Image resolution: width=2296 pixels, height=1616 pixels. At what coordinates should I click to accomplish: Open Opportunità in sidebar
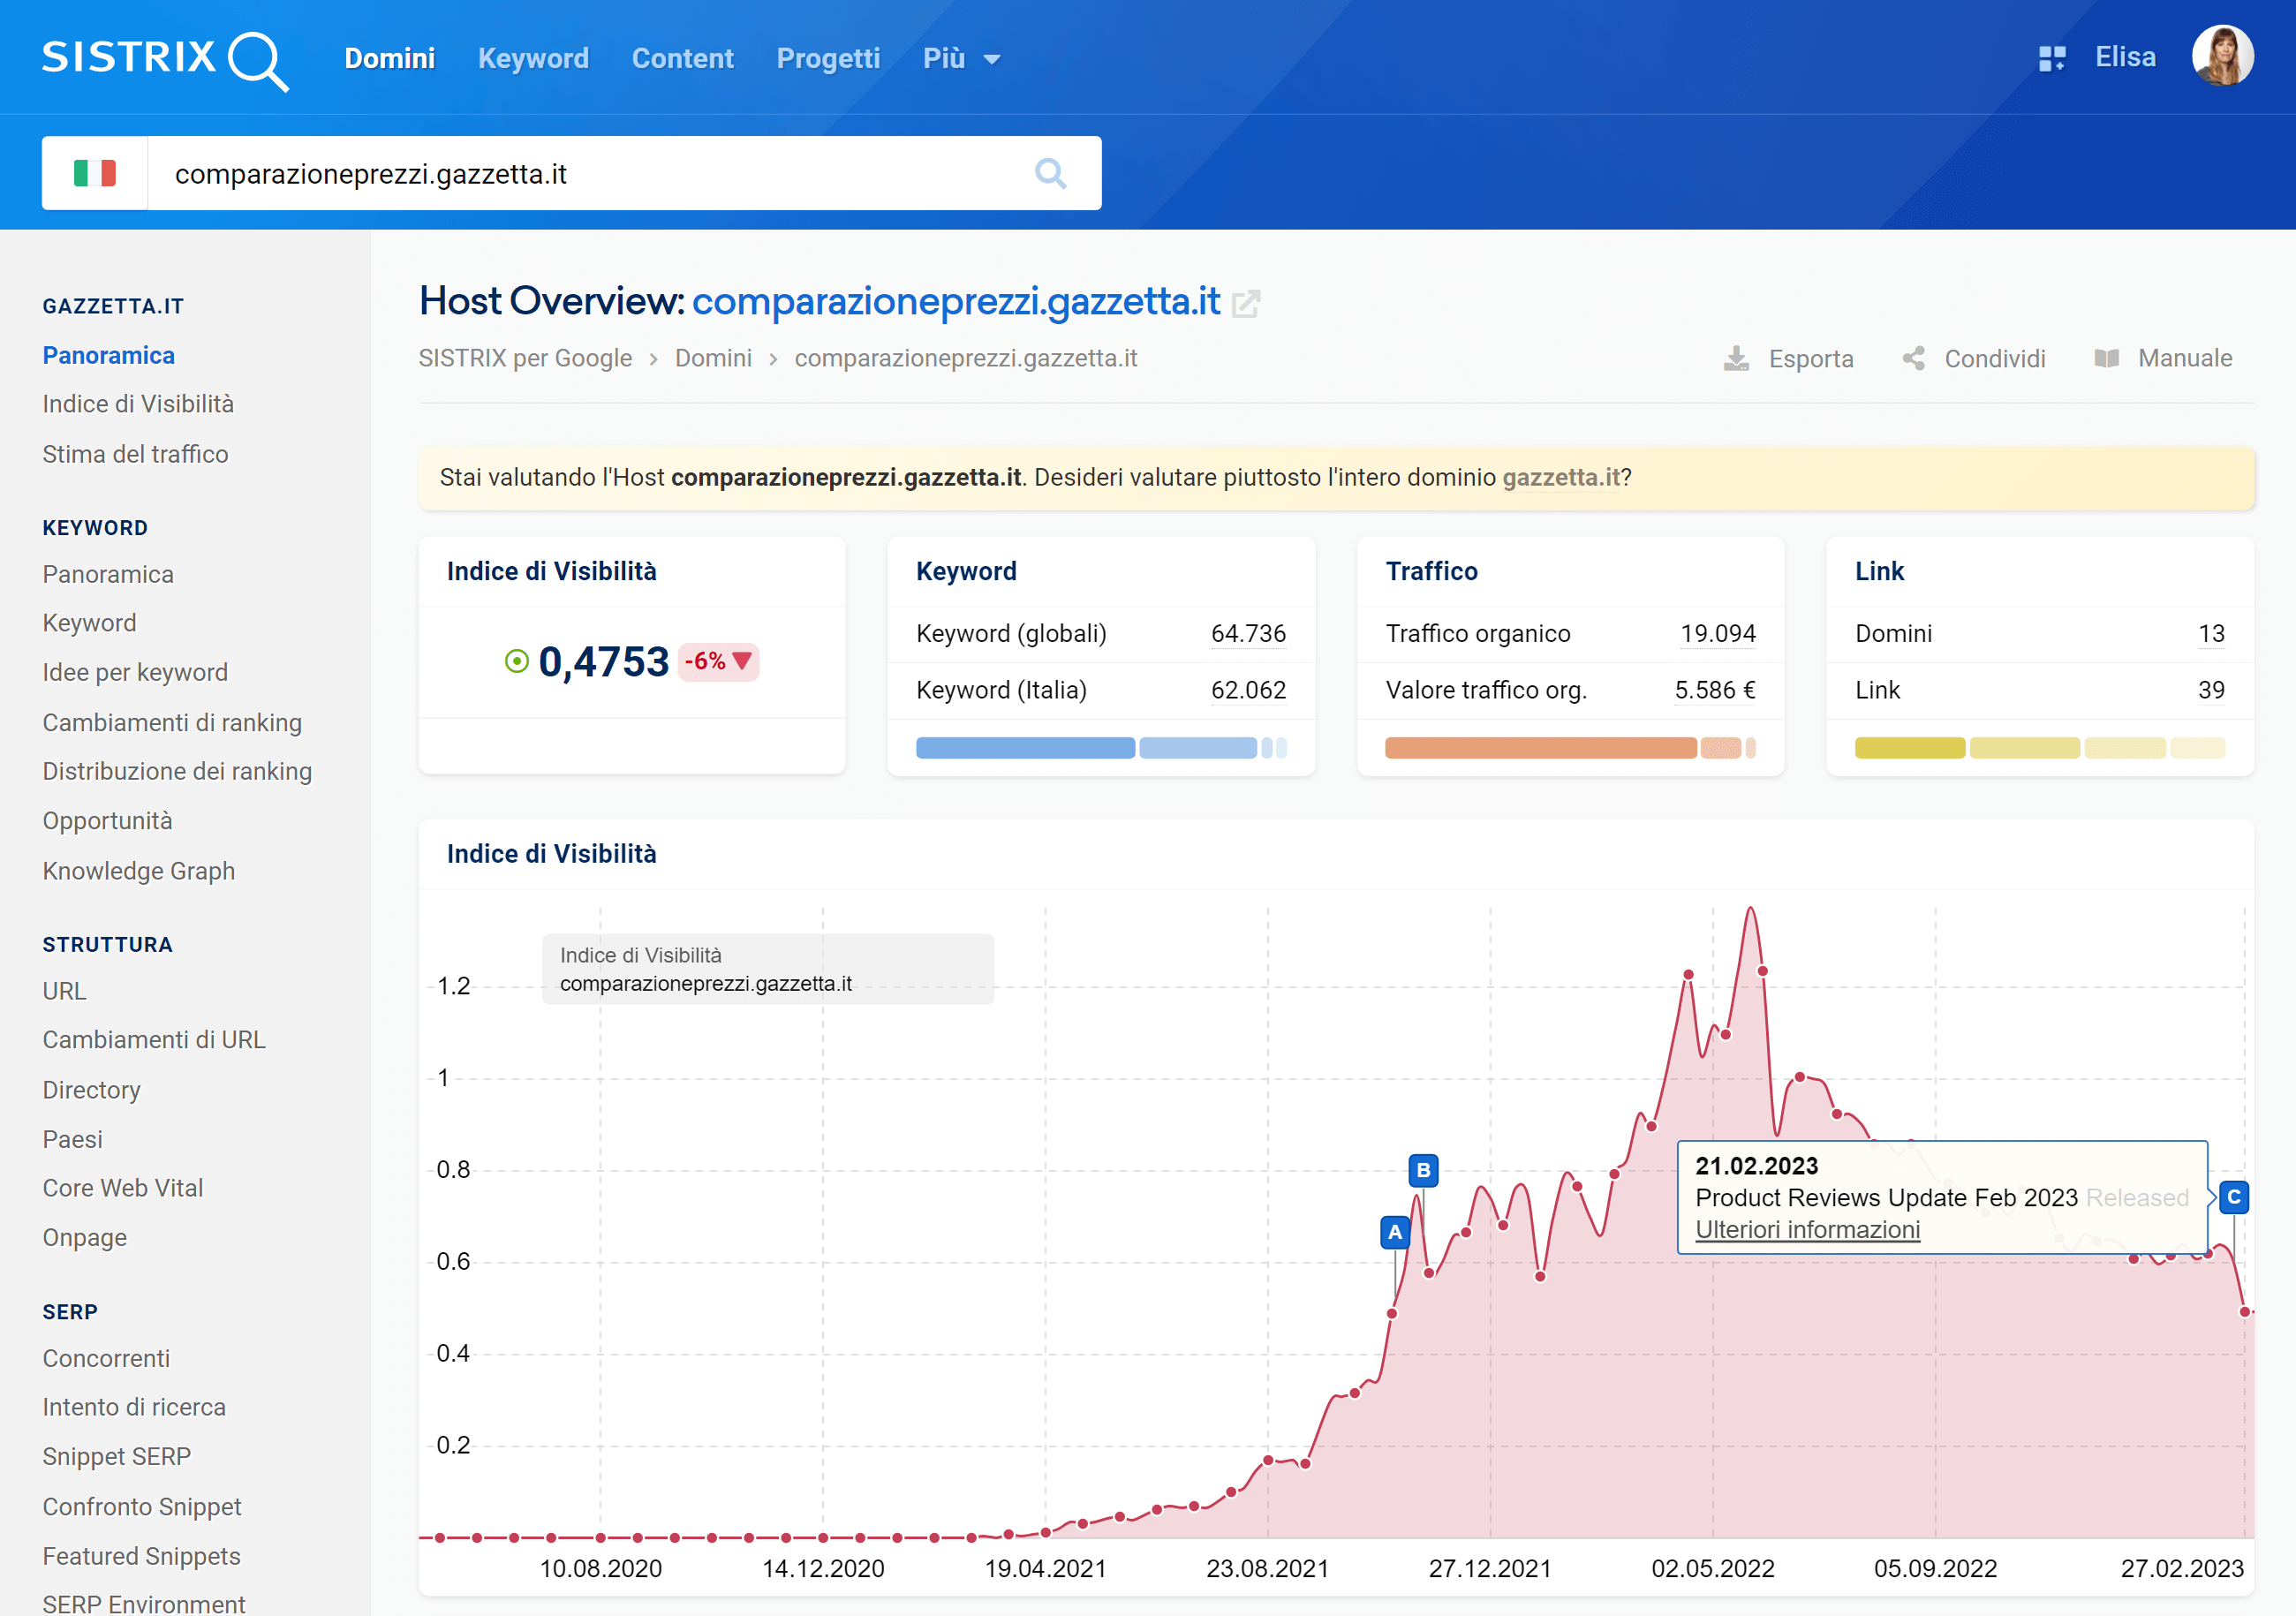coord(107,822)
